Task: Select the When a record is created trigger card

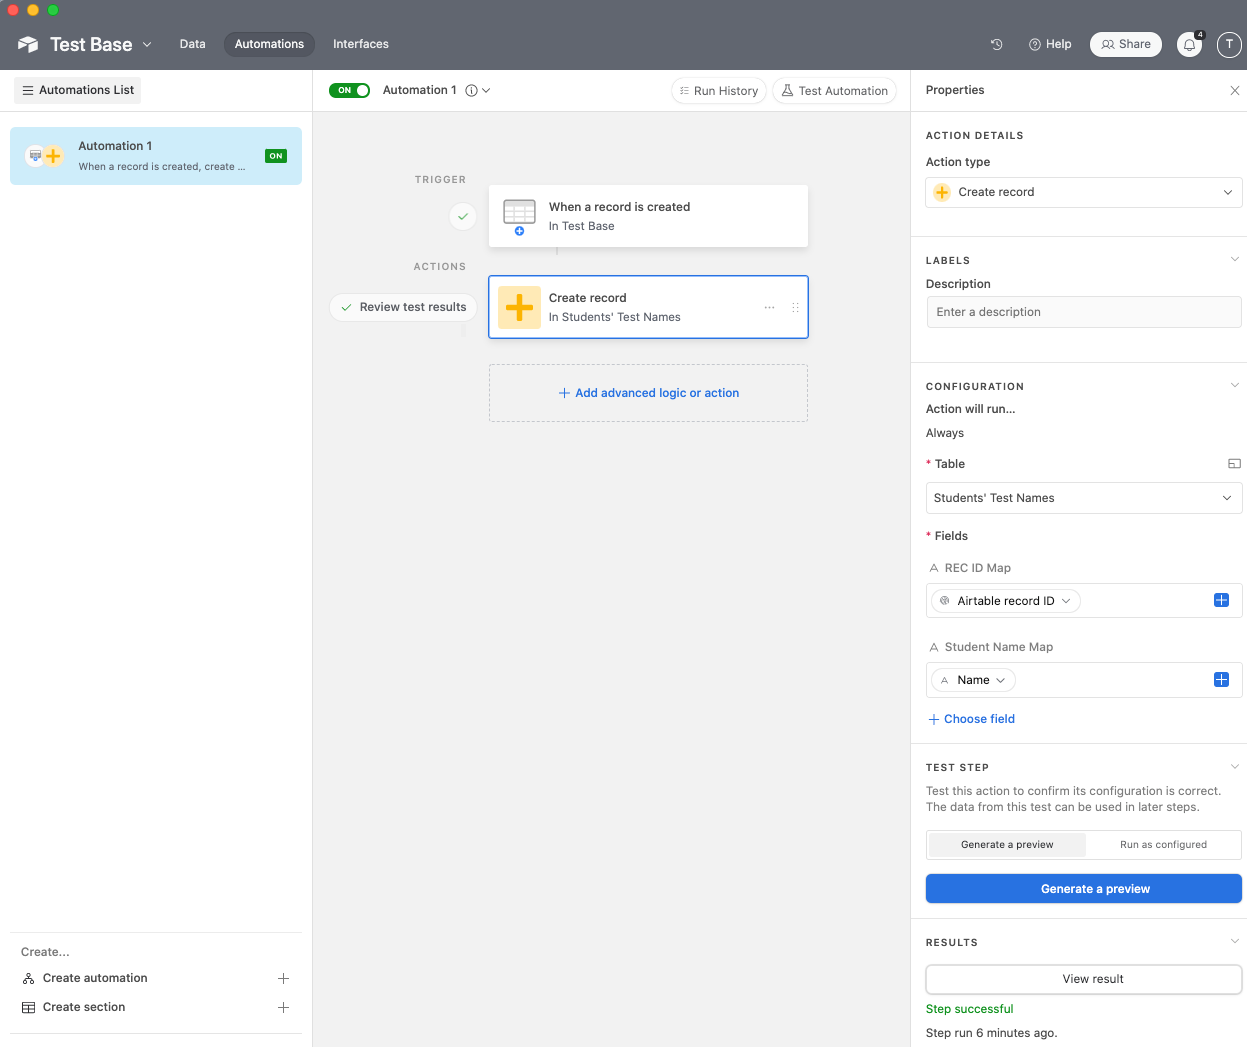Action: pyautogui.click(x=648, y=216)
